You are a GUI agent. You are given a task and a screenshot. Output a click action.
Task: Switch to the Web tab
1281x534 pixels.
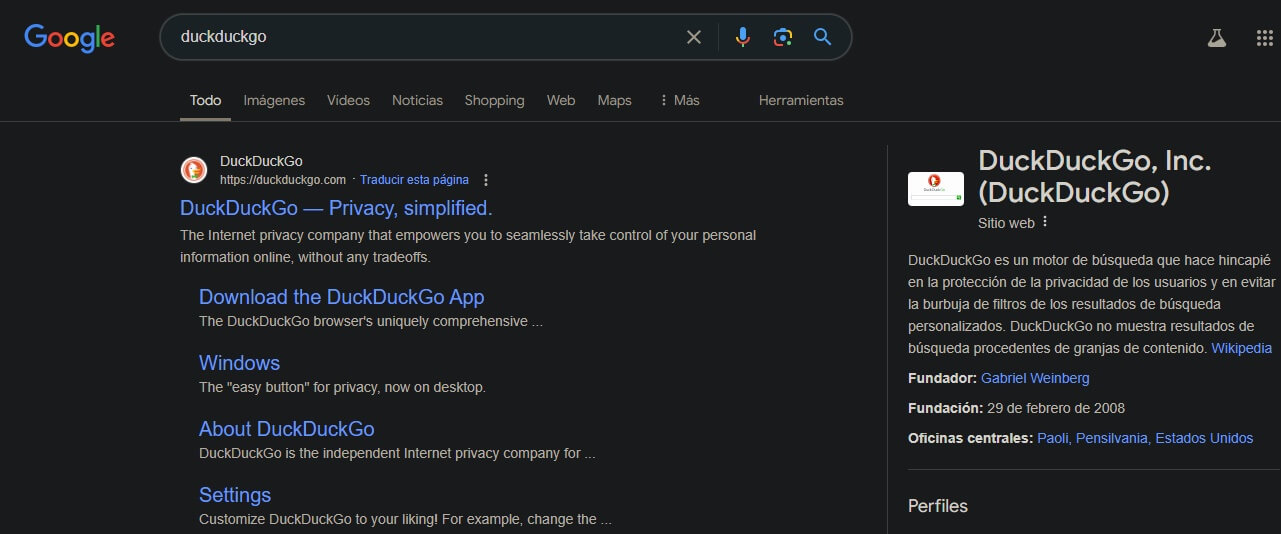click(561, 100)
